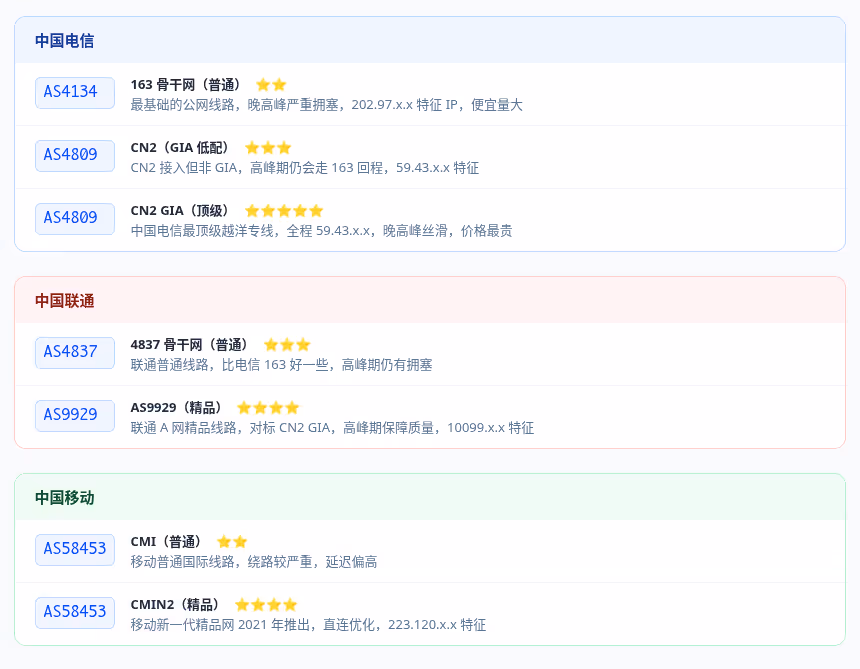Click the title CN2（GIA 低配）
Screen dimensions: 860x669
pyautogui.click(x=179, y=148)
